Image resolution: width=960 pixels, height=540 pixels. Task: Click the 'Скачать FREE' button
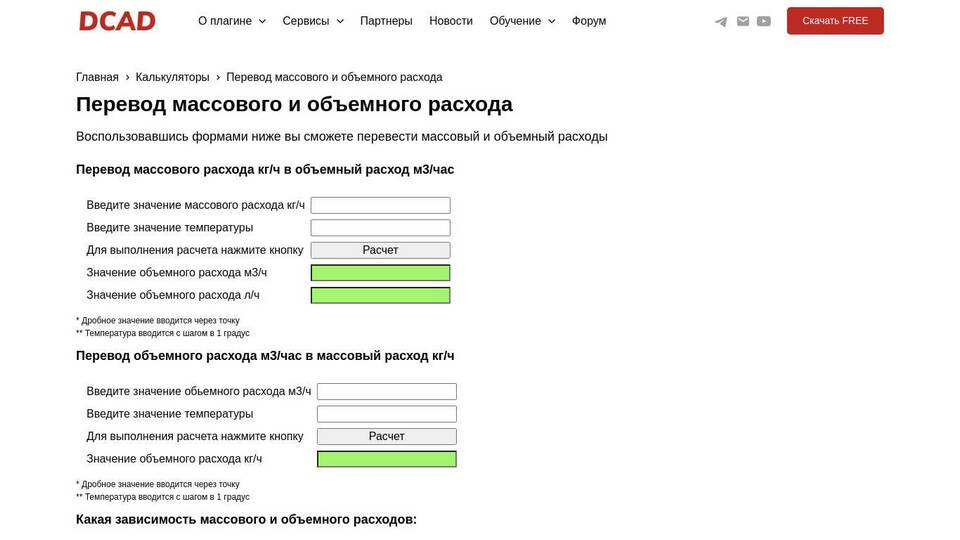tap(835, 21)
